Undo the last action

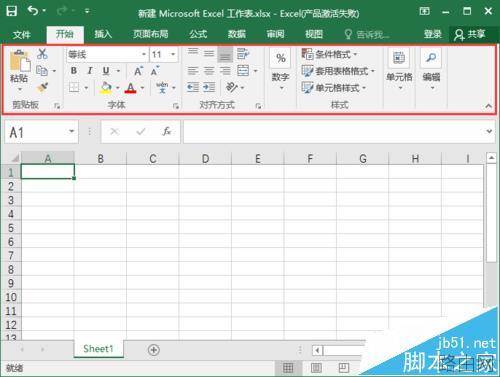[33, 11]
